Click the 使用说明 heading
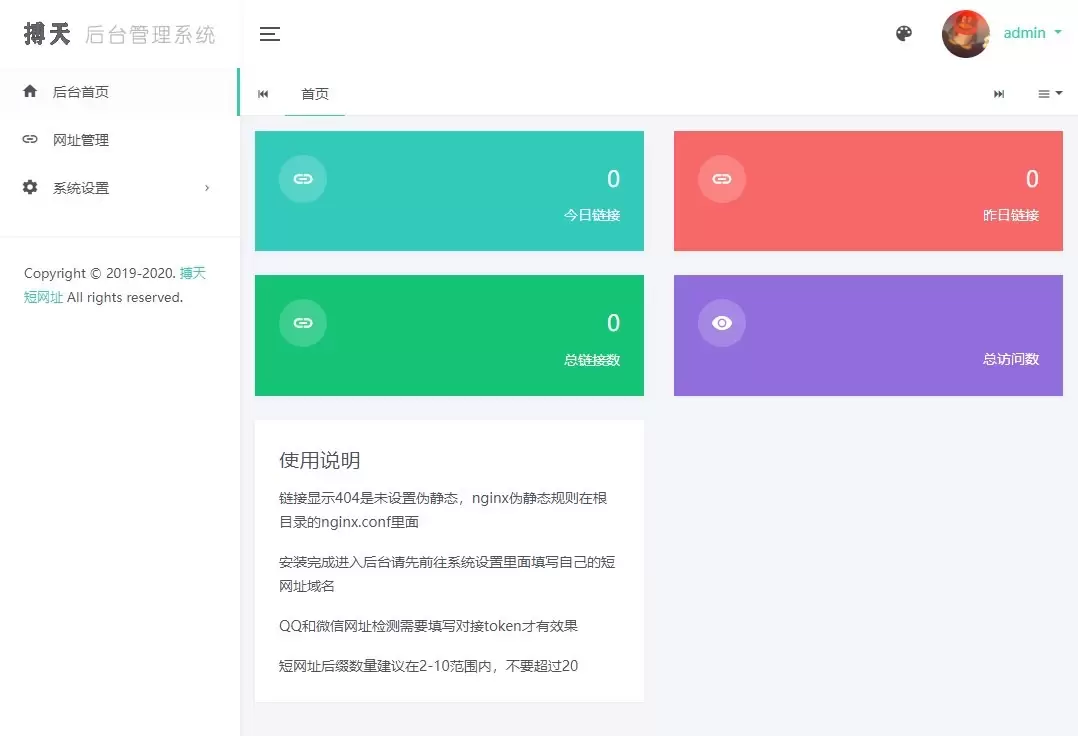This screenshot has width=1078, height=736. 320,460
